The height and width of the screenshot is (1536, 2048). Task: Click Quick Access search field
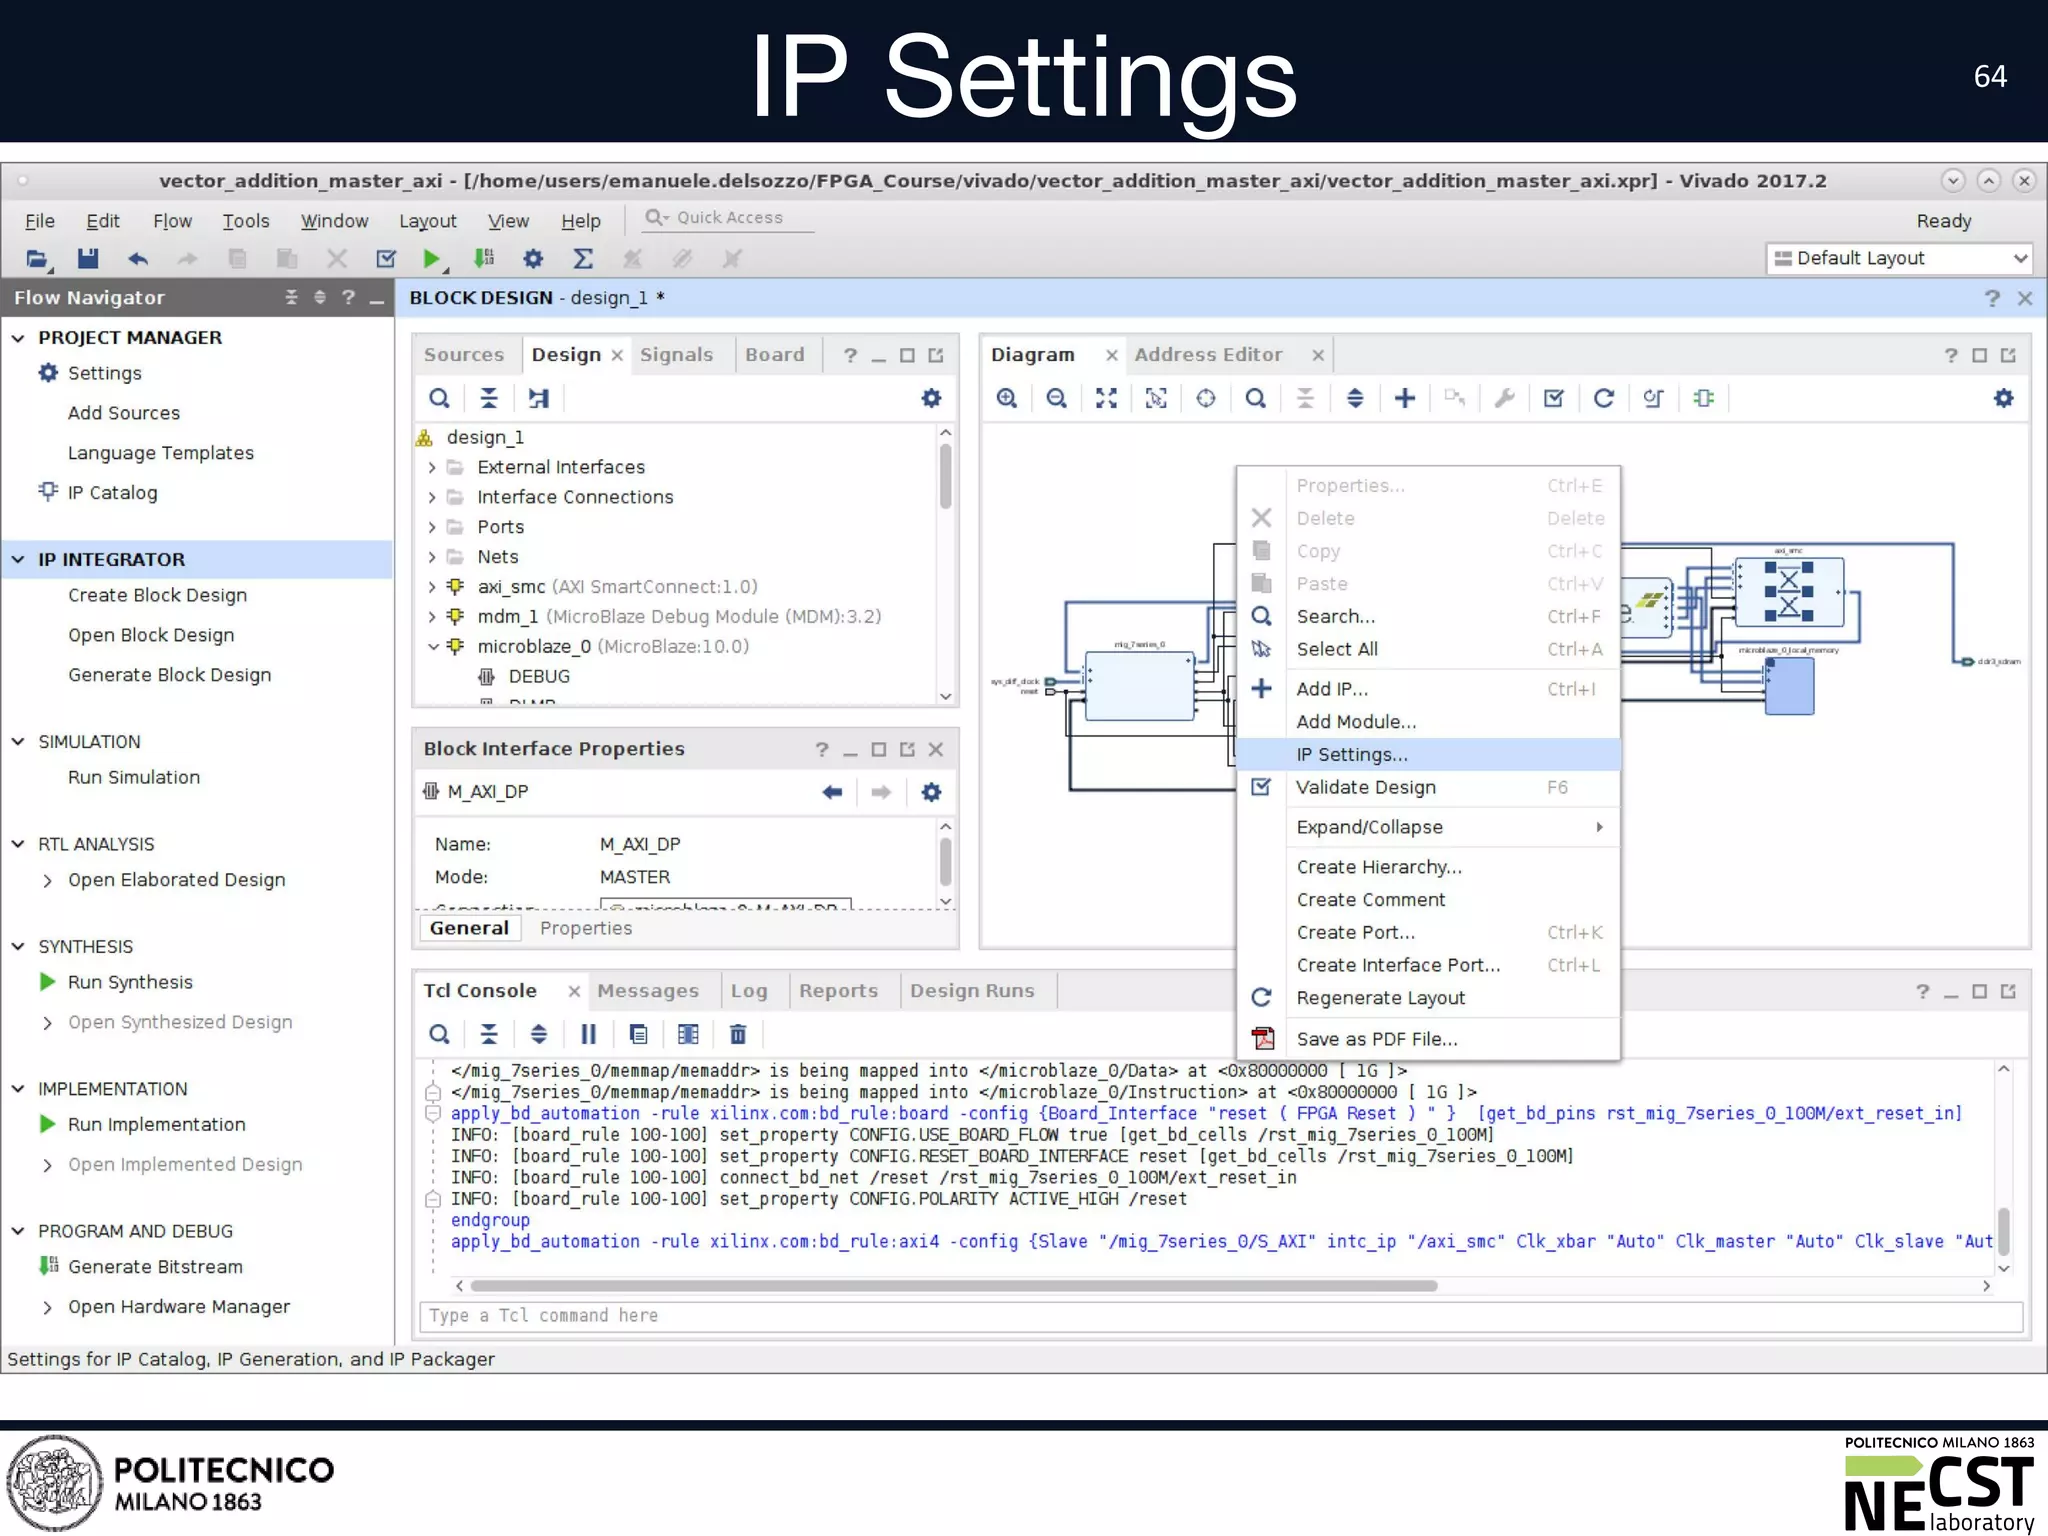(x=728, y=218)
